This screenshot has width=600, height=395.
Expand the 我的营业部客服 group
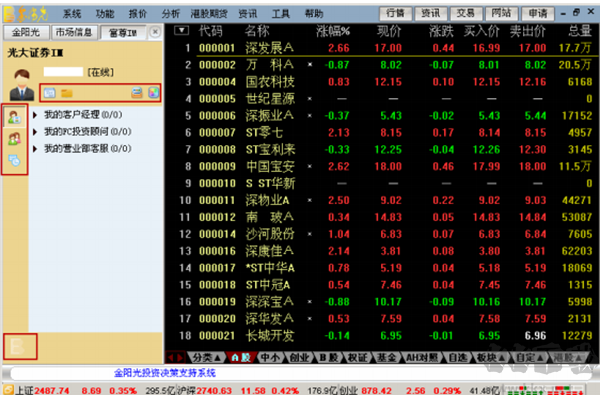[x=35, y=149]
